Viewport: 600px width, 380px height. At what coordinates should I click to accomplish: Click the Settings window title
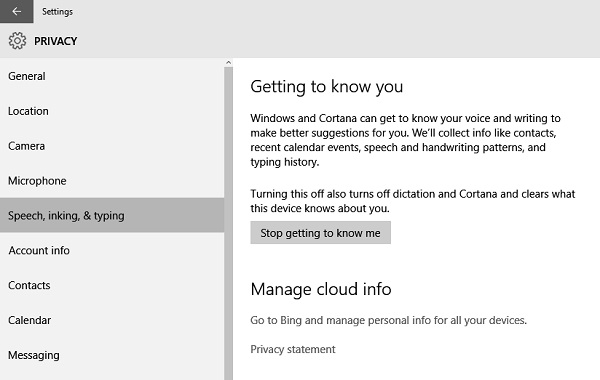(x=57, y=12)
